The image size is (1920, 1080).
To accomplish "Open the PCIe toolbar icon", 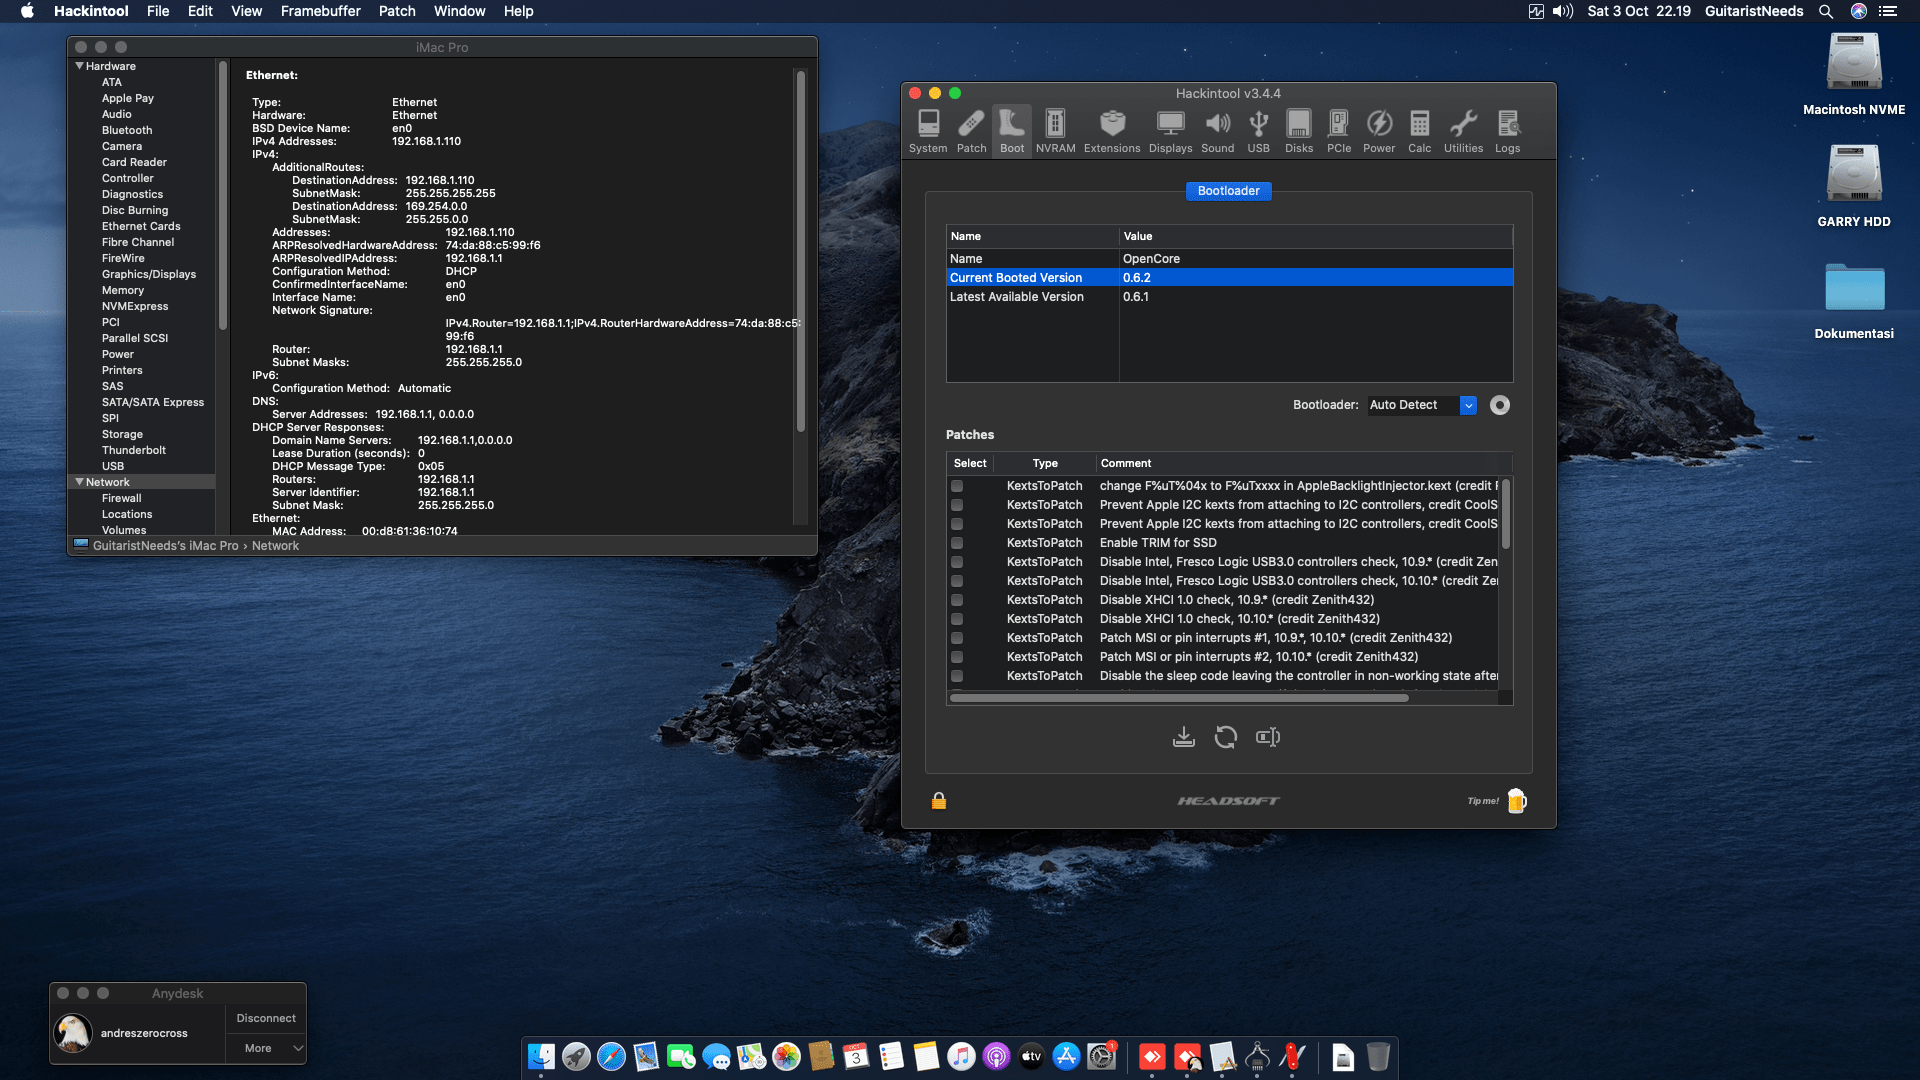I will tap(1339, 131).
